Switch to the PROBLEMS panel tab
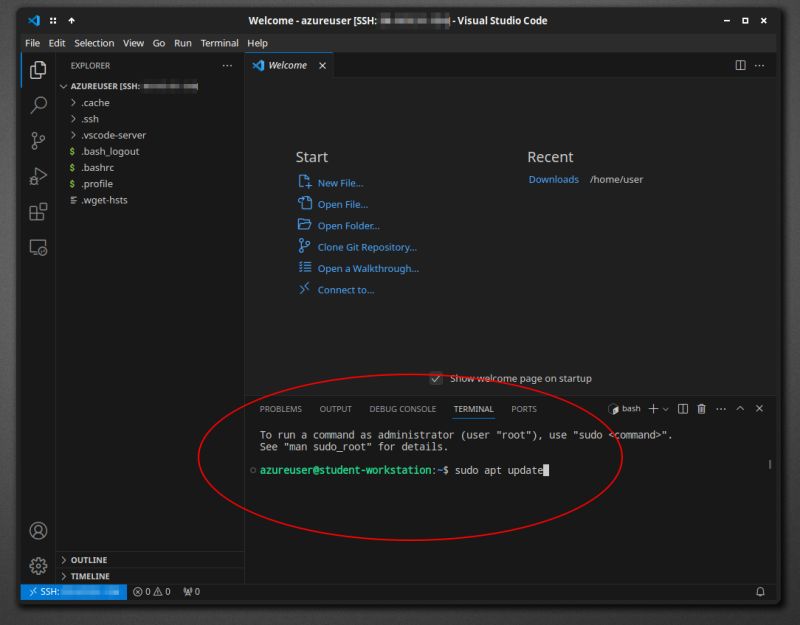Image resolution: width=800 pixels, height=625 pixels. (x=280, y=409)
